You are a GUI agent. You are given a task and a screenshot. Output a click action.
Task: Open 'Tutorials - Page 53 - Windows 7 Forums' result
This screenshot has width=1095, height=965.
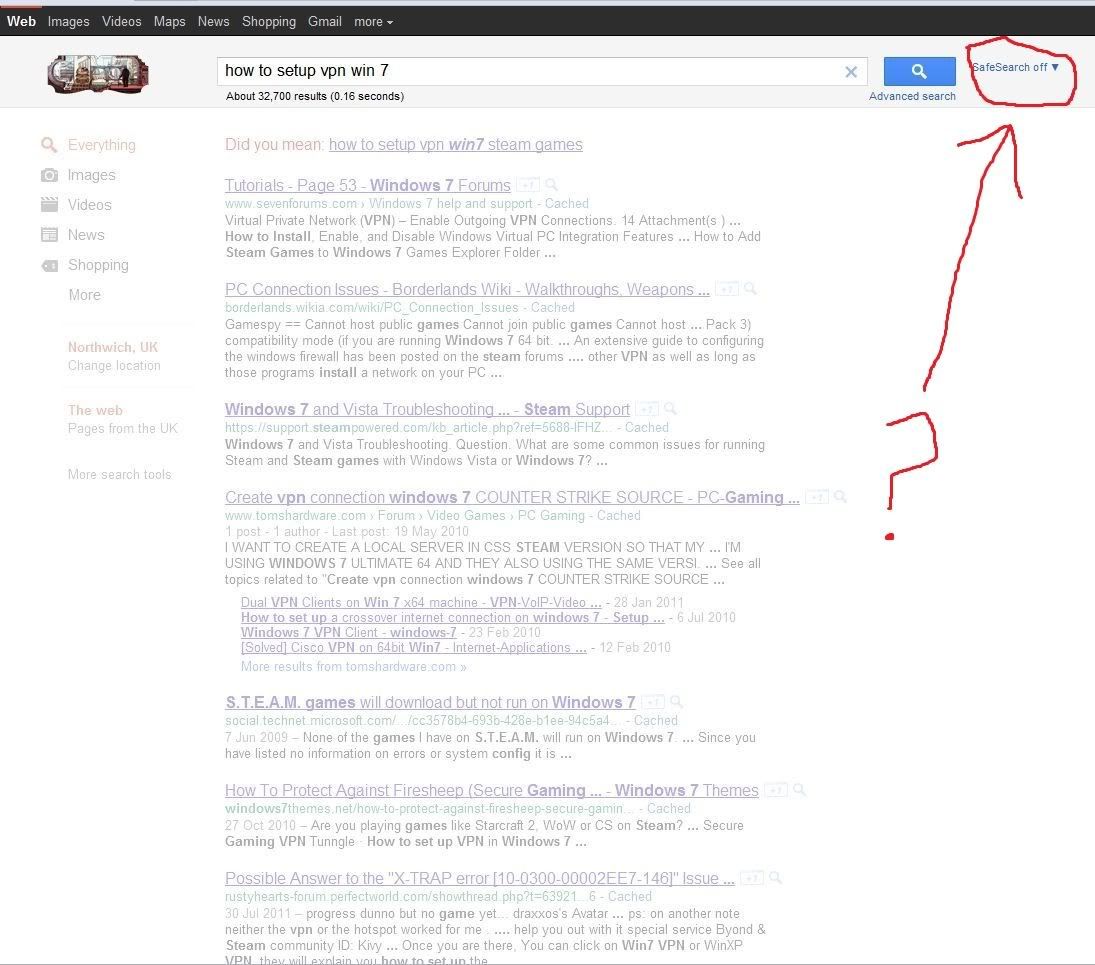[368, 185]
